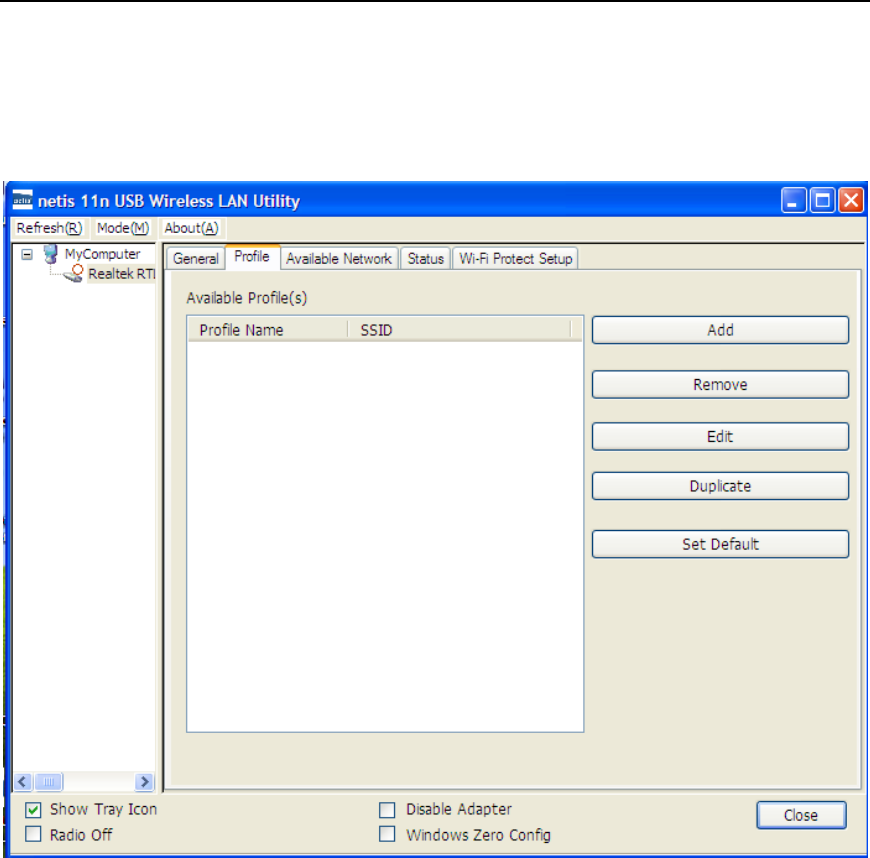Check the Disable Adapter checkbox
870x858 pixels.
coord(387,810)
